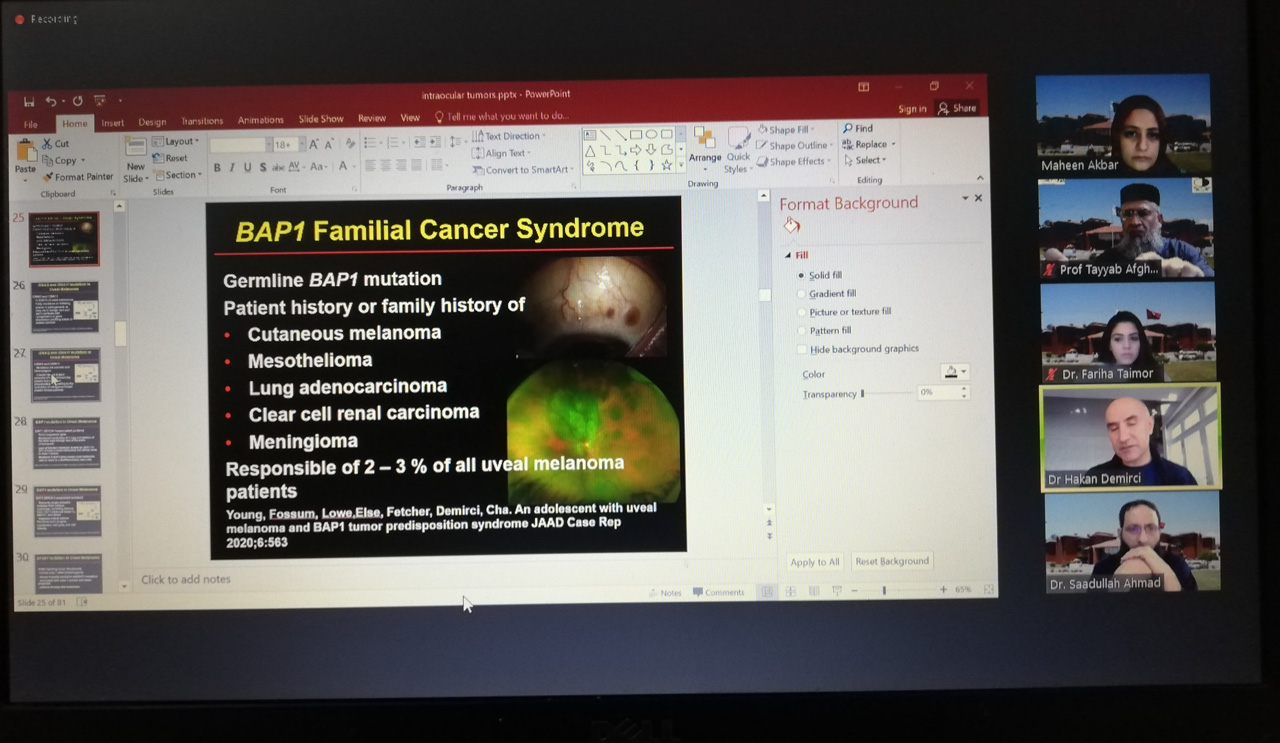Select the Gradient fill radio button

[801, 294]
